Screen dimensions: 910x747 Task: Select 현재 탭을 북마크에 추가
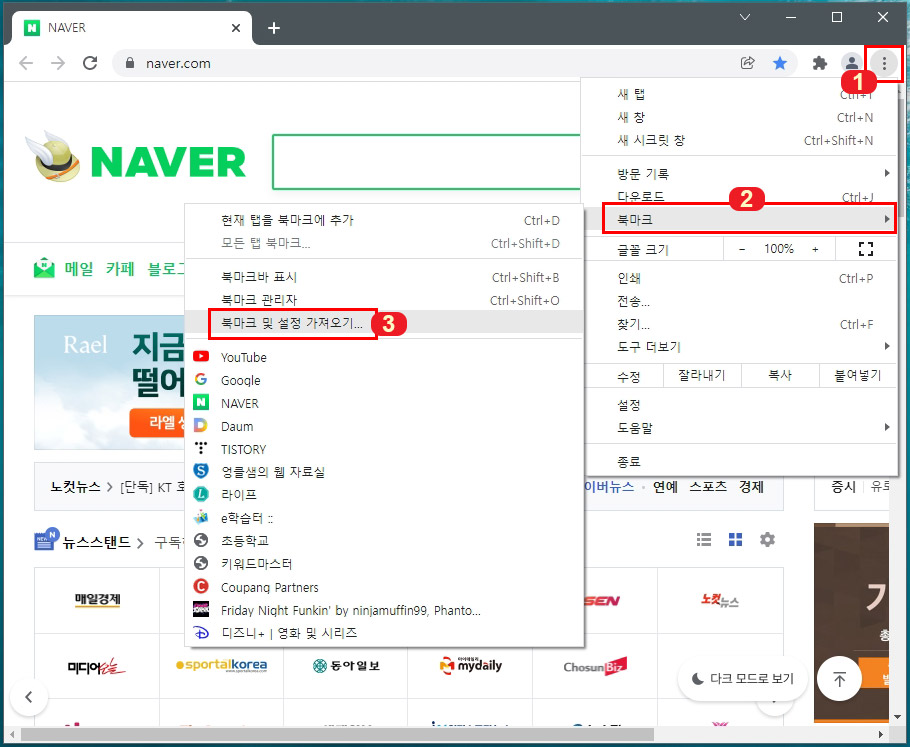[383, 220]
